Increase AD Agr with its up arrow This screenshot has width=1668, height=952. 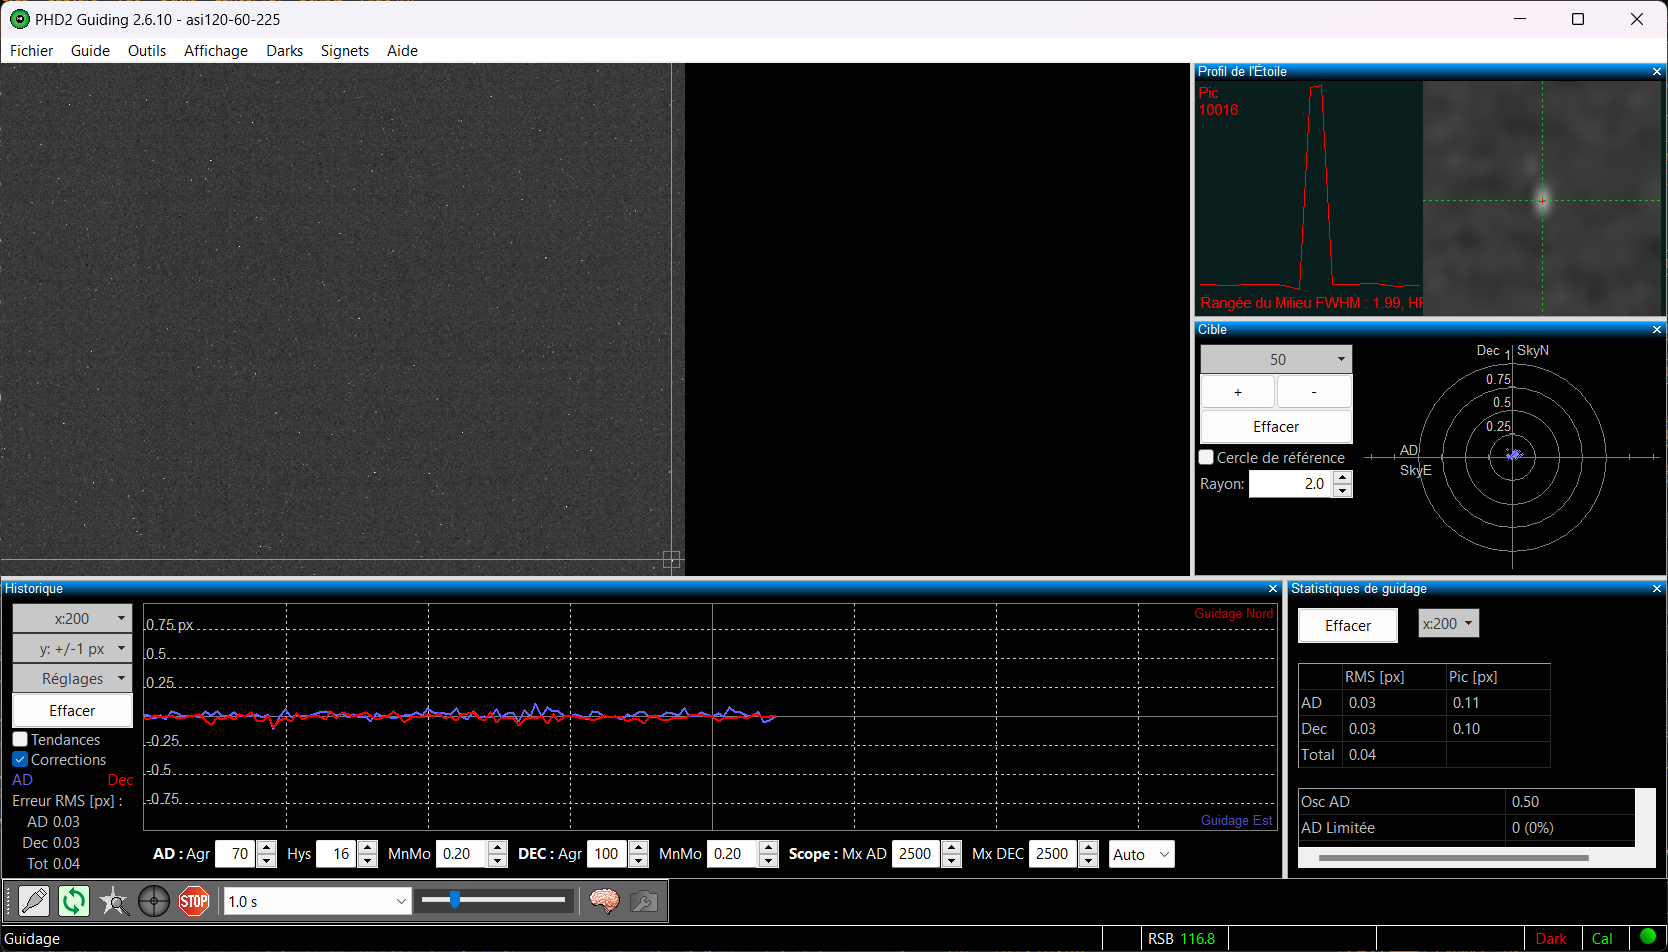coord(267,848)
